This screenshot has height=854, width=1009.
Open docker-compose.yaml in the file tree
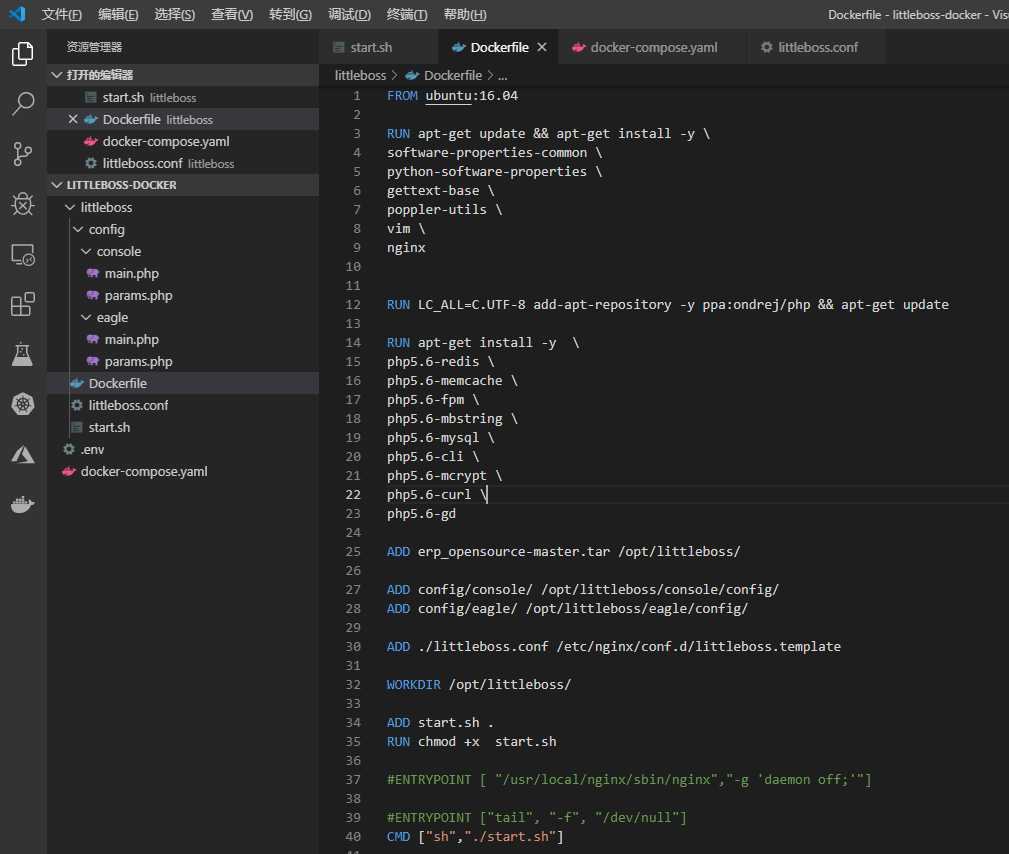[183, 471]
